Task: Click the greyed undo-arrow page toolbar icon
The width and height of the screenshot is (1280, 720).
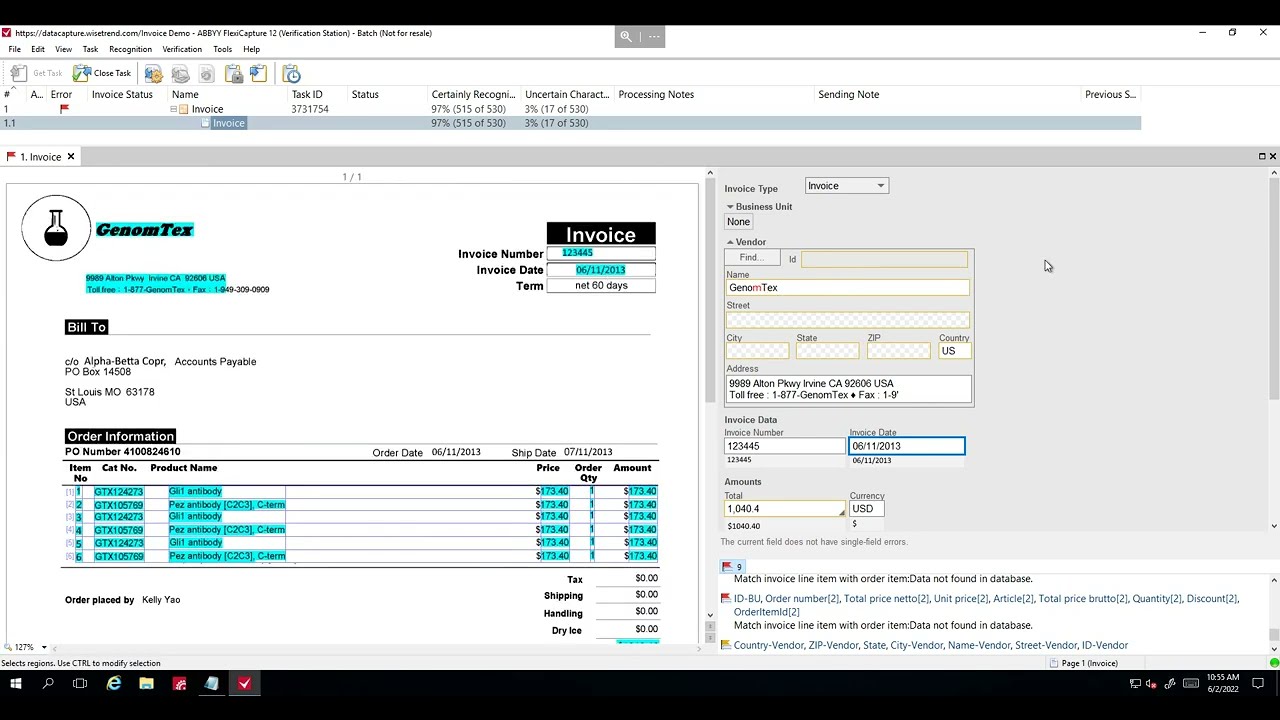Action: 206,73
